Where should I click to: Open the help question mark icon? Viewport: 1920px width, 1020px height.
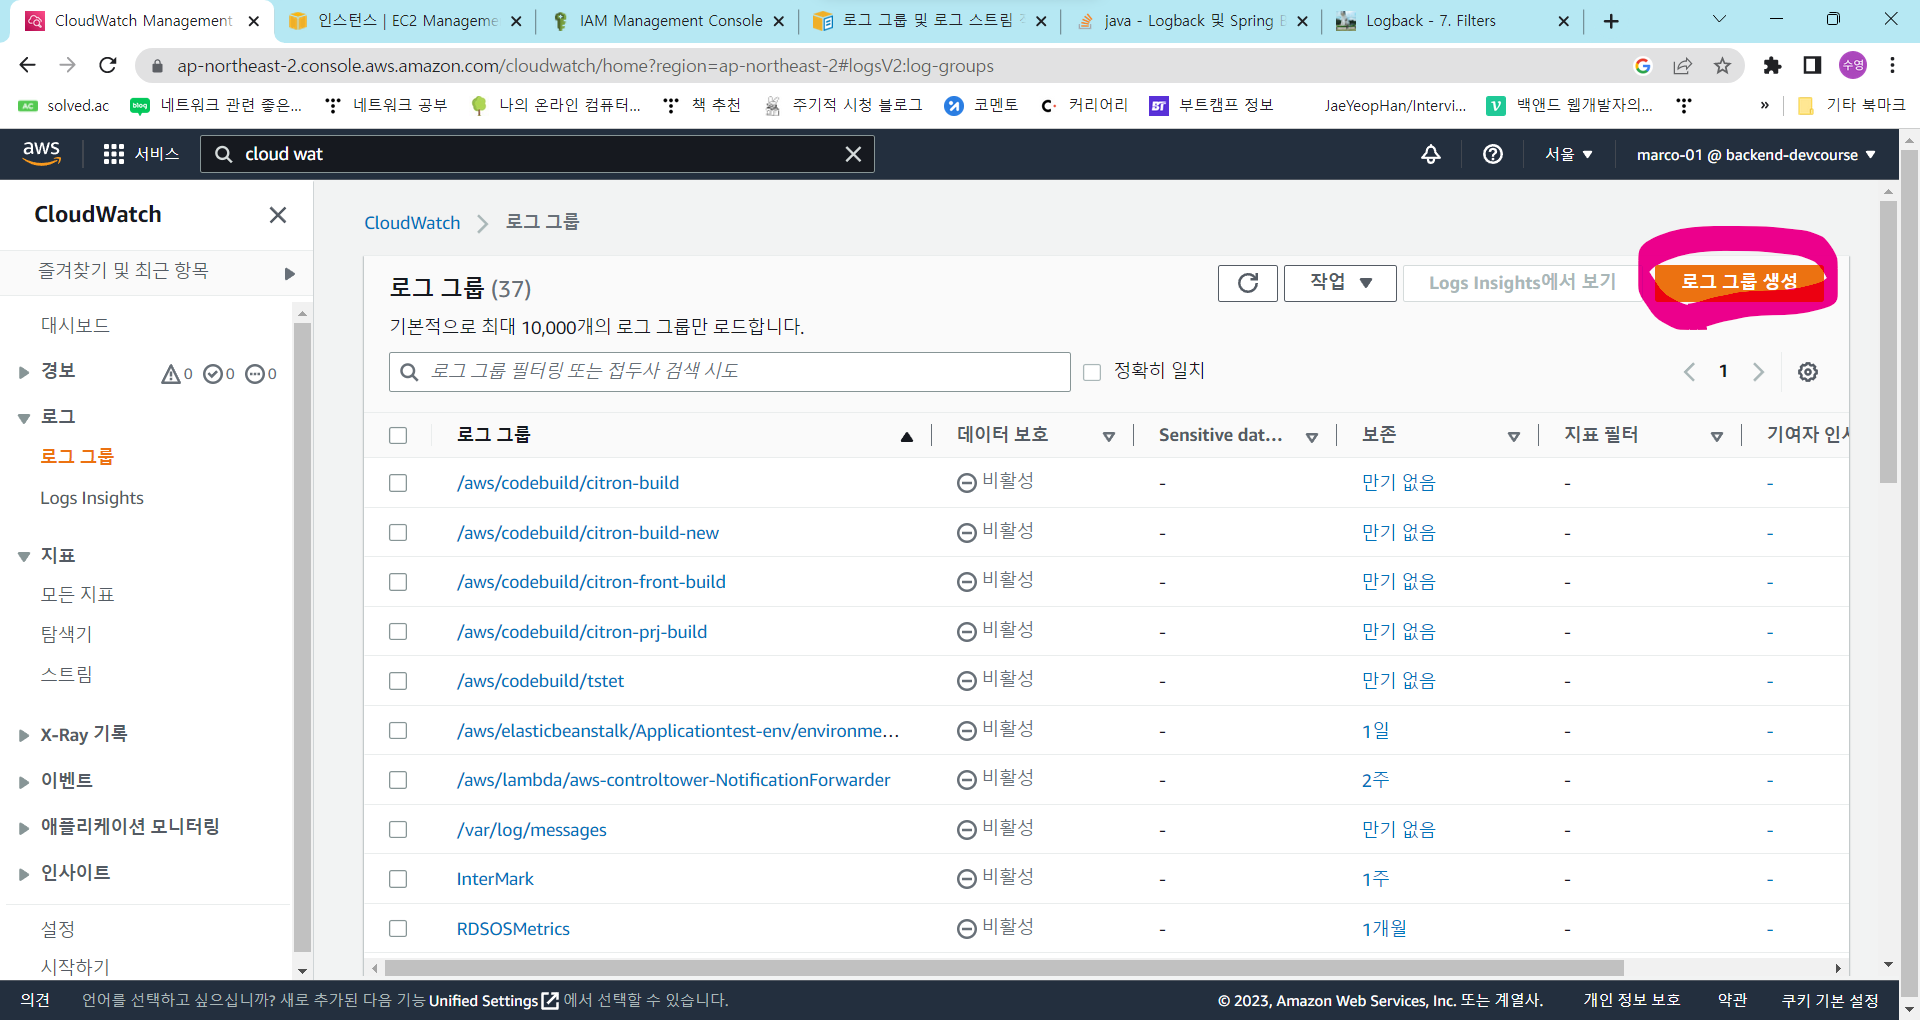1493,154
